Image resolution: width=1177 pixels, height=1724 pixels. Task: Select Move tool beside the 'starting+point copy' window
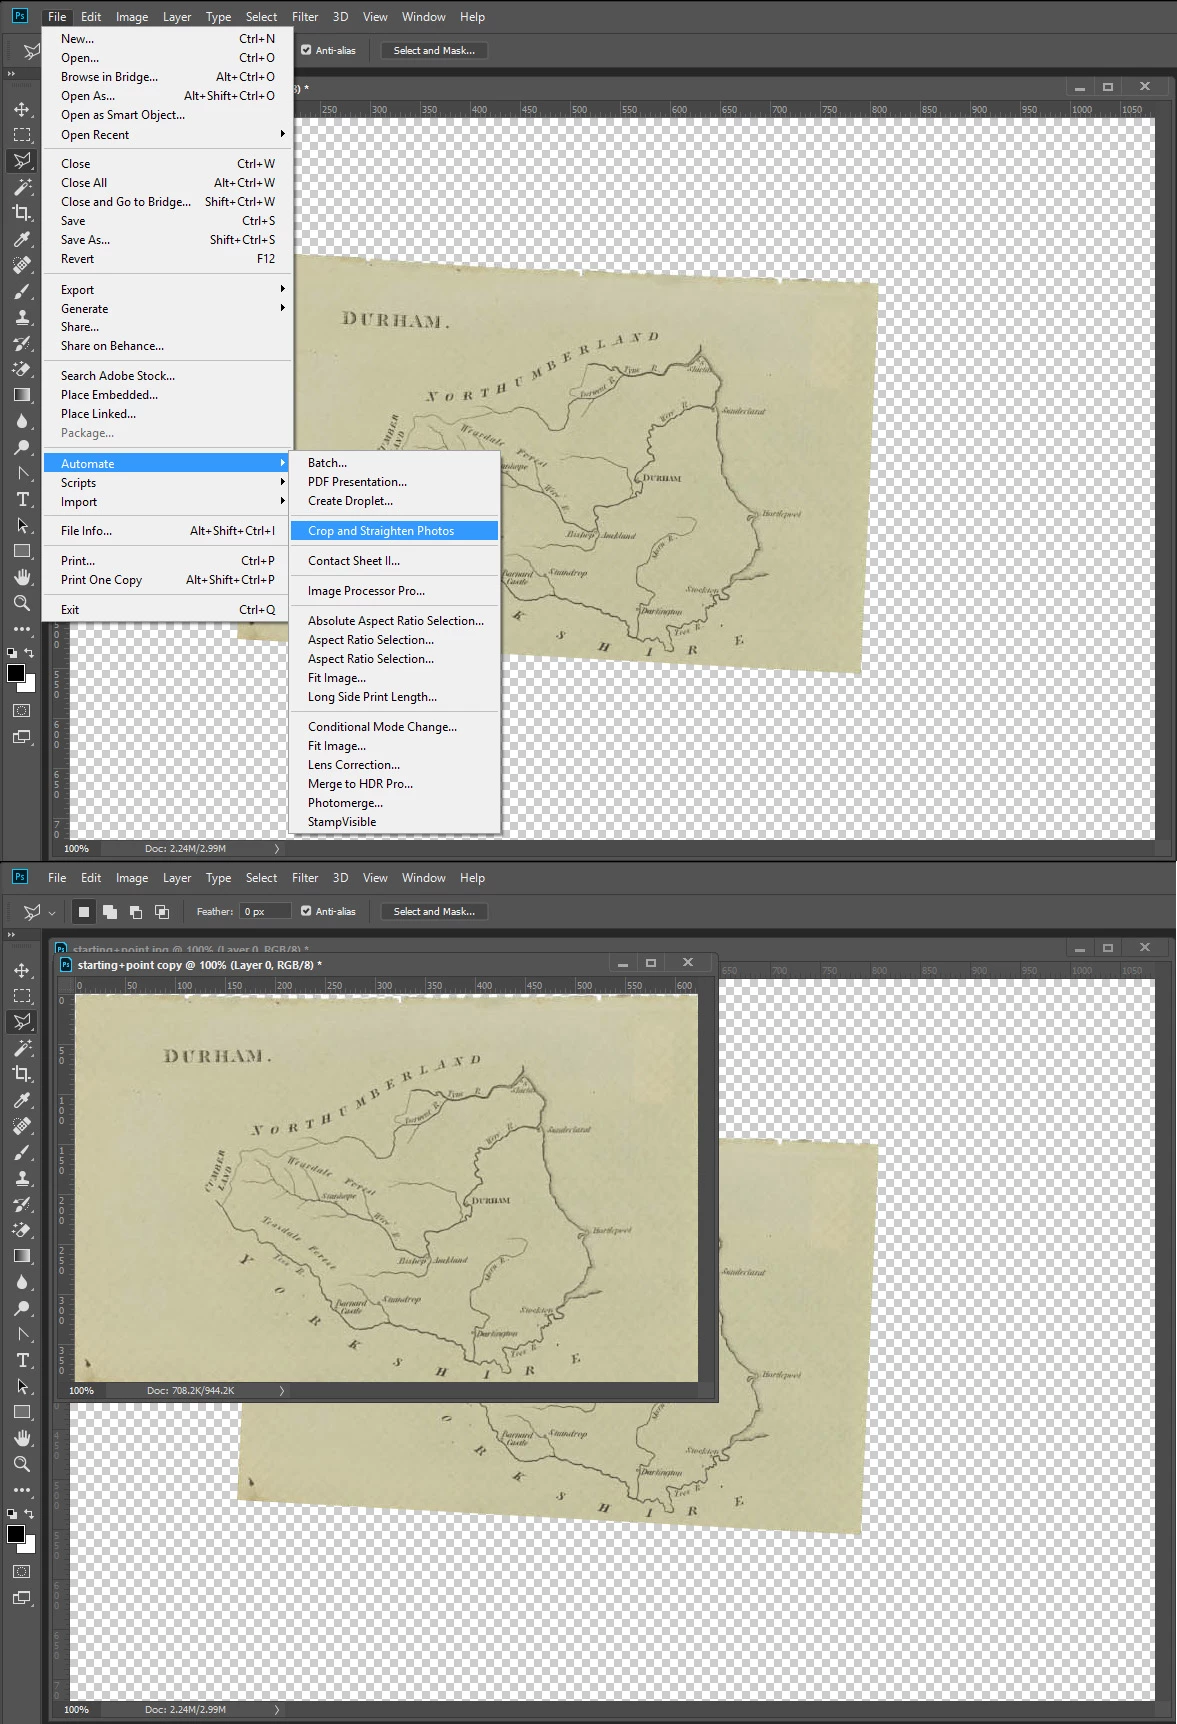point(22,970)
